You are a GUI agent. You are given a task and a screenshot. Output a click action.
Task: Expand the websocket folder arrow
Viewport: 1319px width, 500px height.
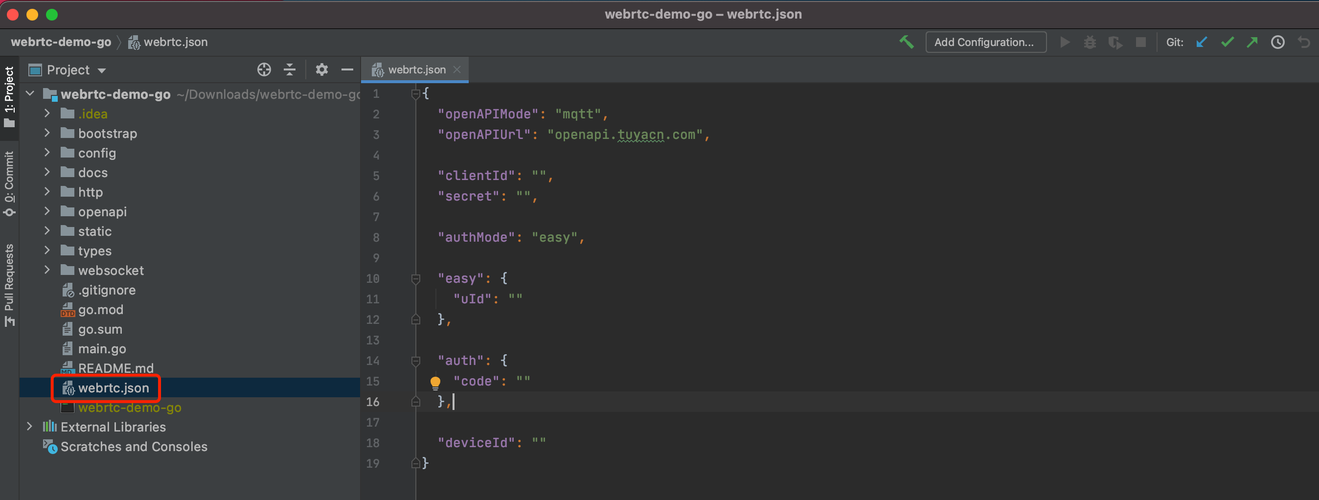pyautogui.click(x=47, y=271)
